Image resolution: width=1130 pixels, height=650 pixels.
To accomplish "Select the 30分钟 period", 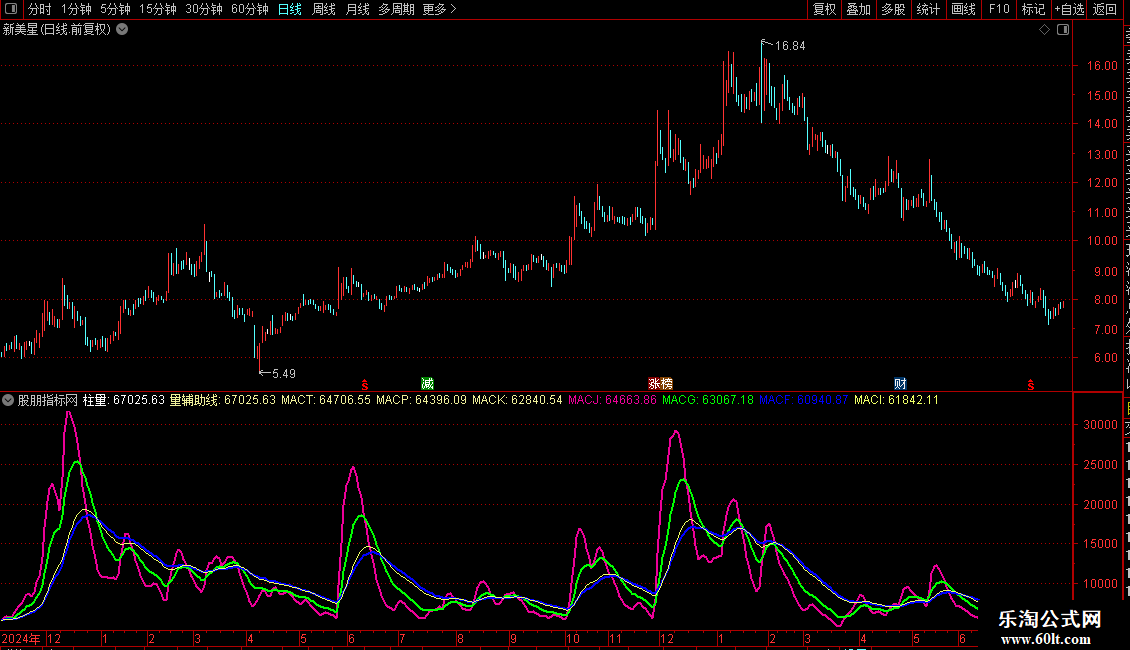I will (x=204, y=9).
